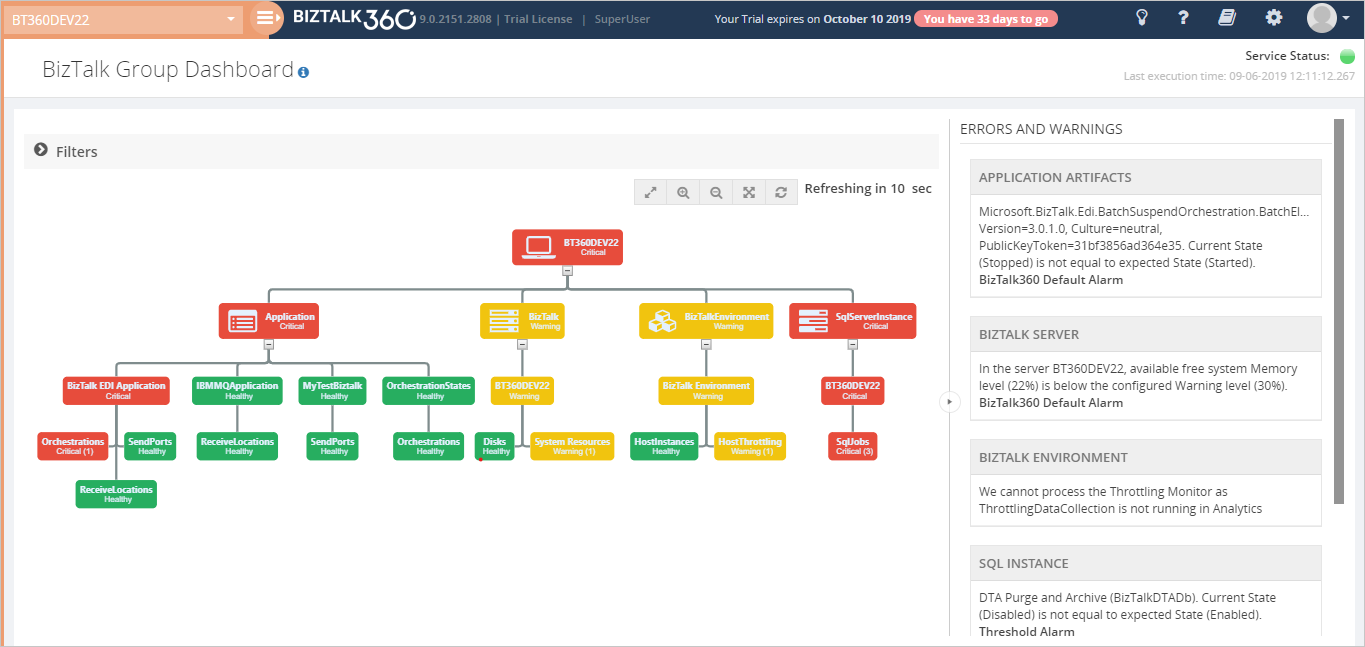Click the 'ERRORS AND WARNINGS' heading

click(1041, 129)
